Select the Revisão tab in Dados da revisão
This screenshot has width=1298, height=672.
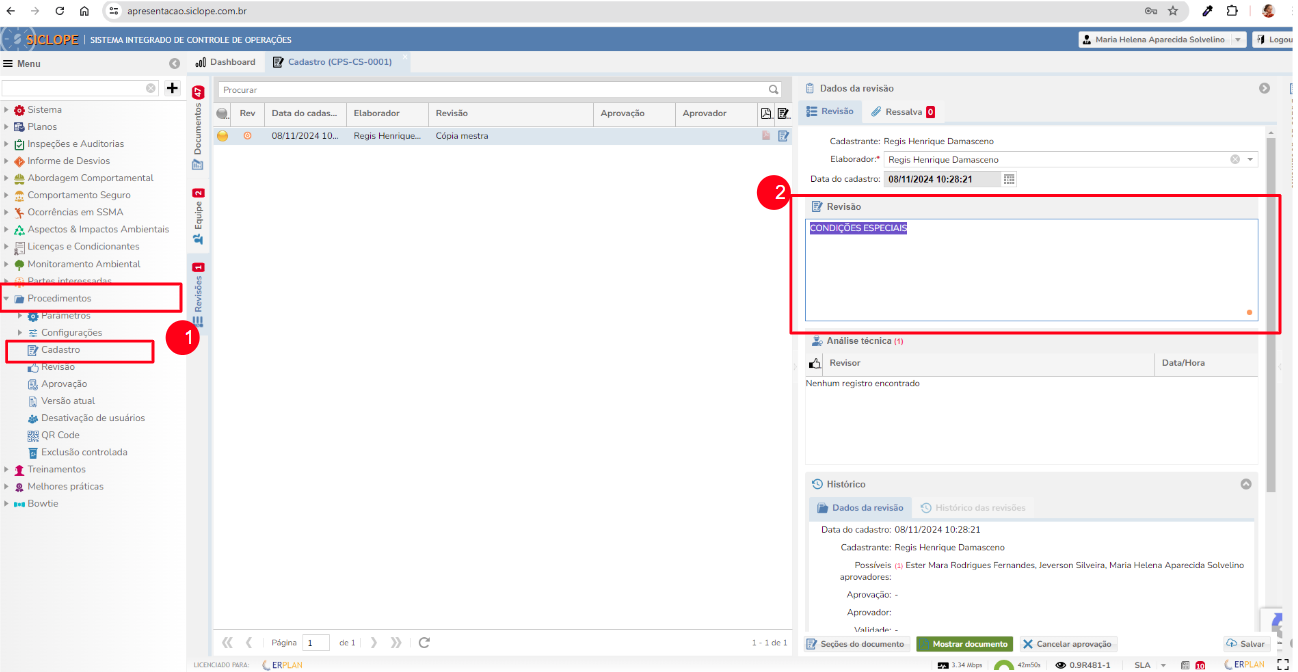[x=830, y=112]
